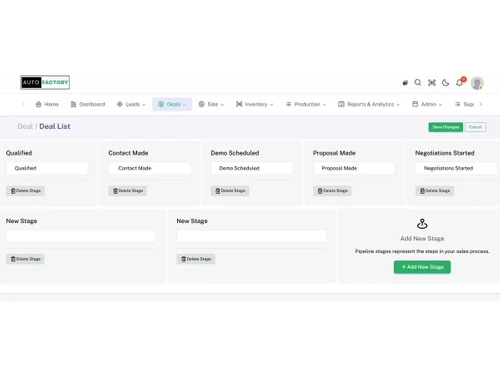Toggle fullscreen mode icon in header
The image size is (500, 375).
[x=432, y=82]
